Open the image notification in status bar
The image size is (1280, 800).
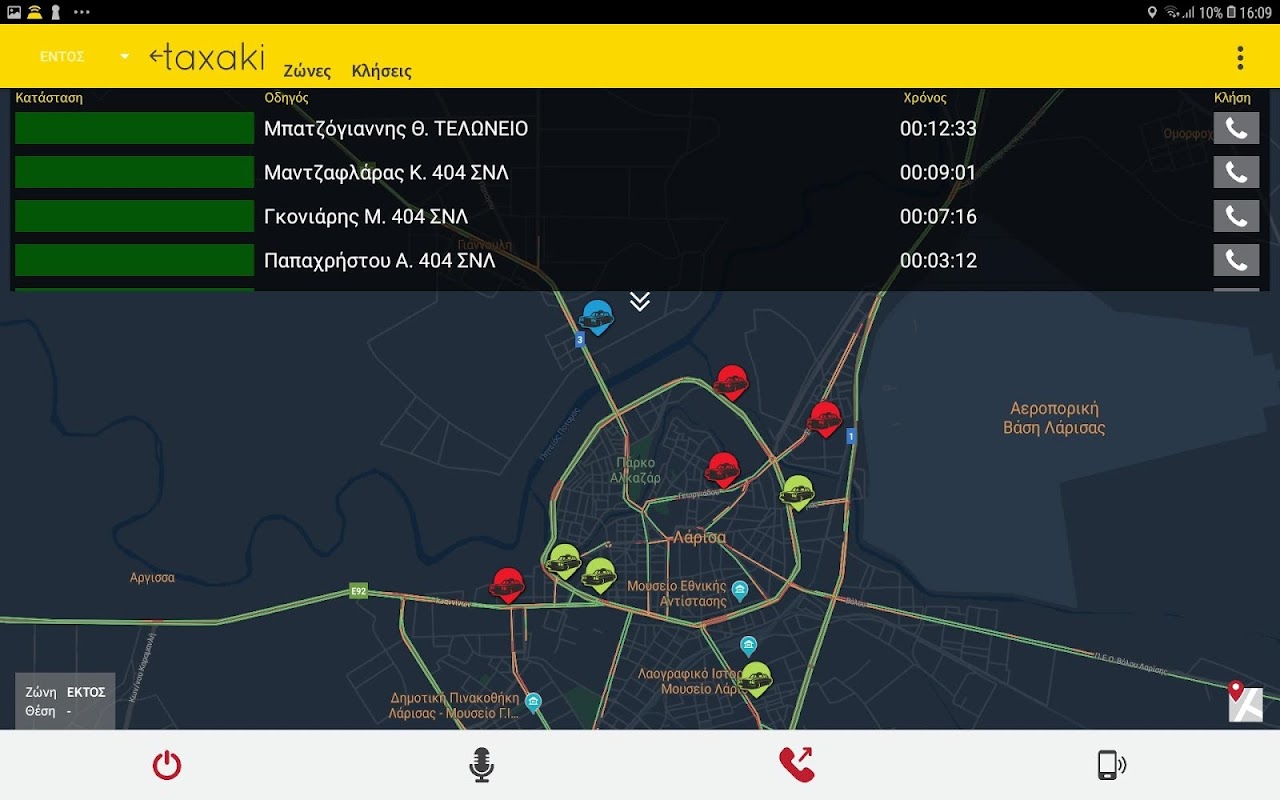coord(14,12)
